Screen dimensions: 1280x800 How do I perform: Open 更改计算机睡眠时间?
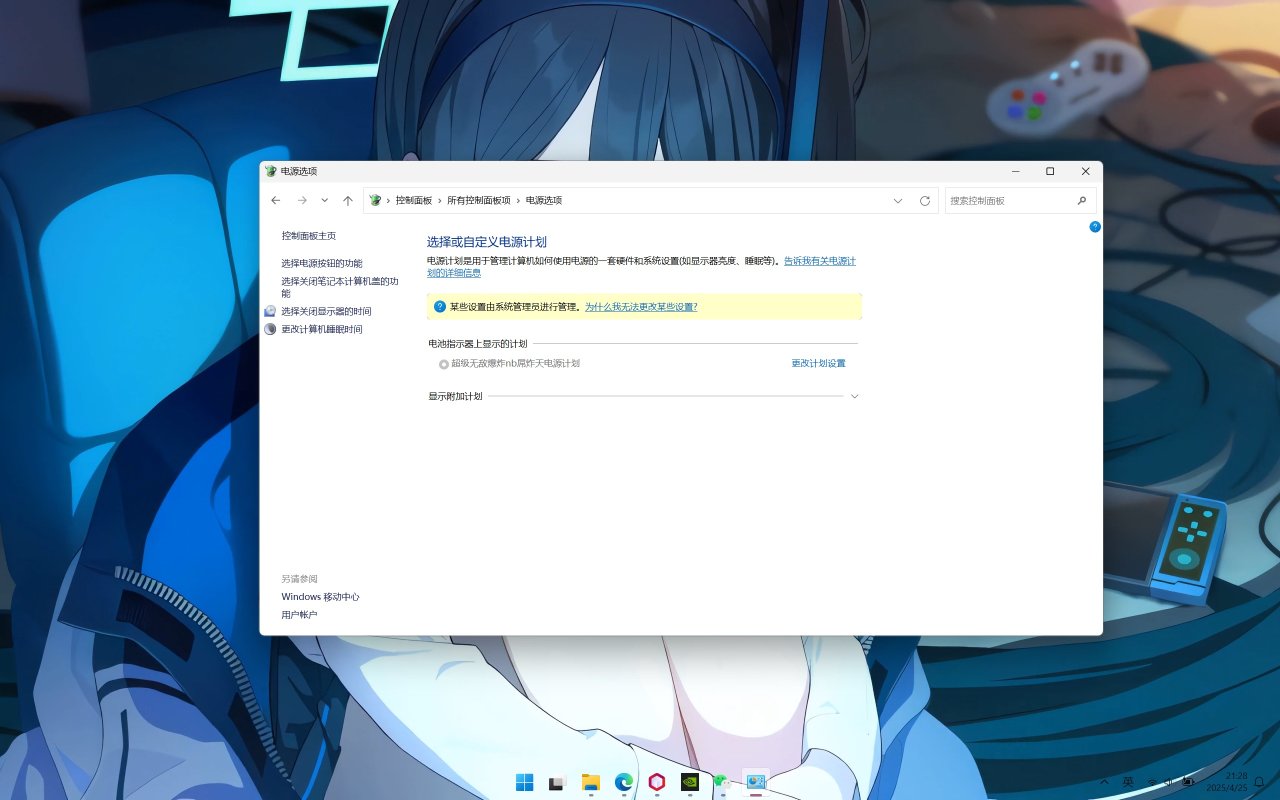tap(322, 330)
